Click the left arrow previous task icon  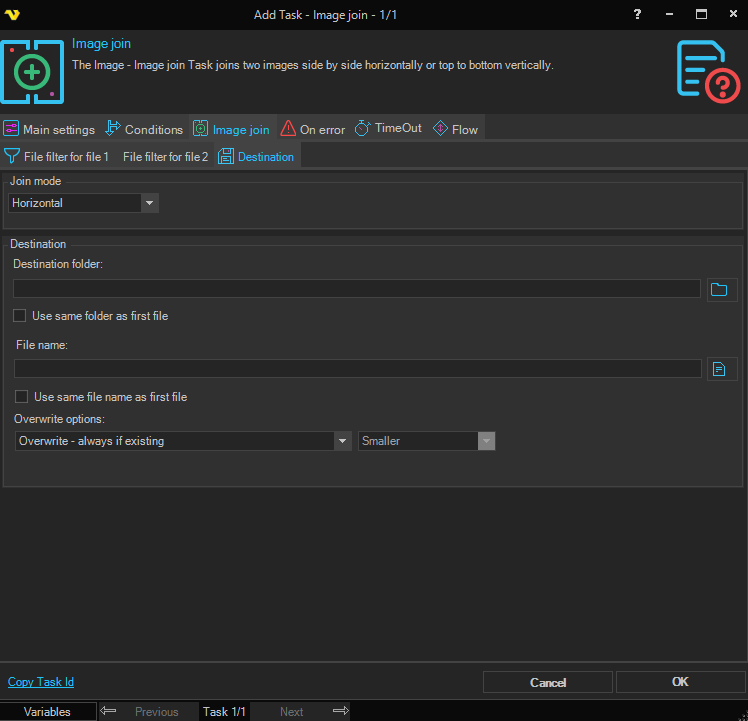click(109, 711)
